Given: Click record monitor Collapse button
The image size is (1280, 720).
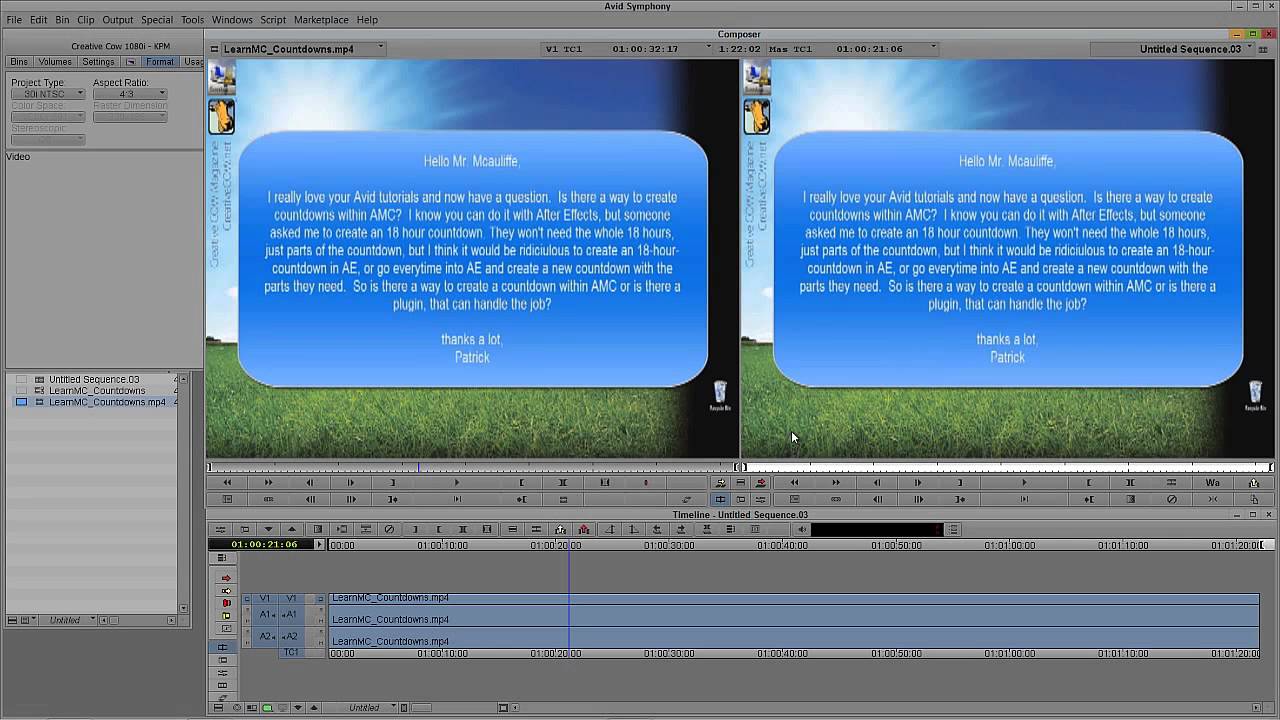Looking at the screenshot, I should [x=1213, y=499].
